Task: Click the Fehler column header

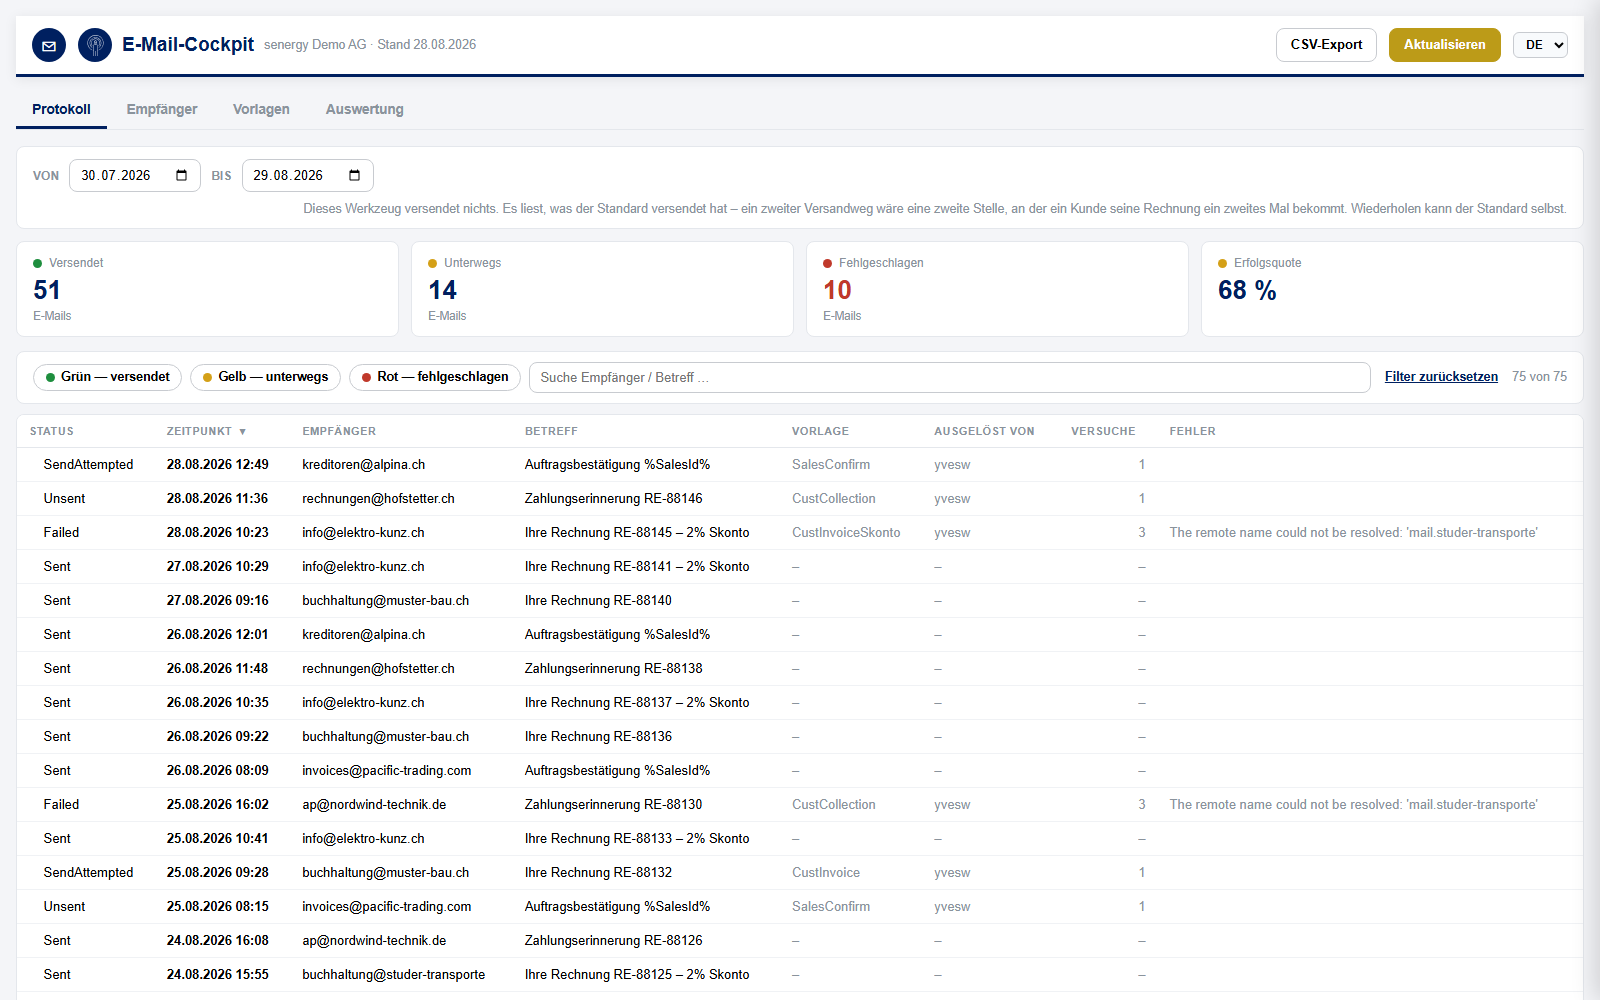Action: [1192, 432]
